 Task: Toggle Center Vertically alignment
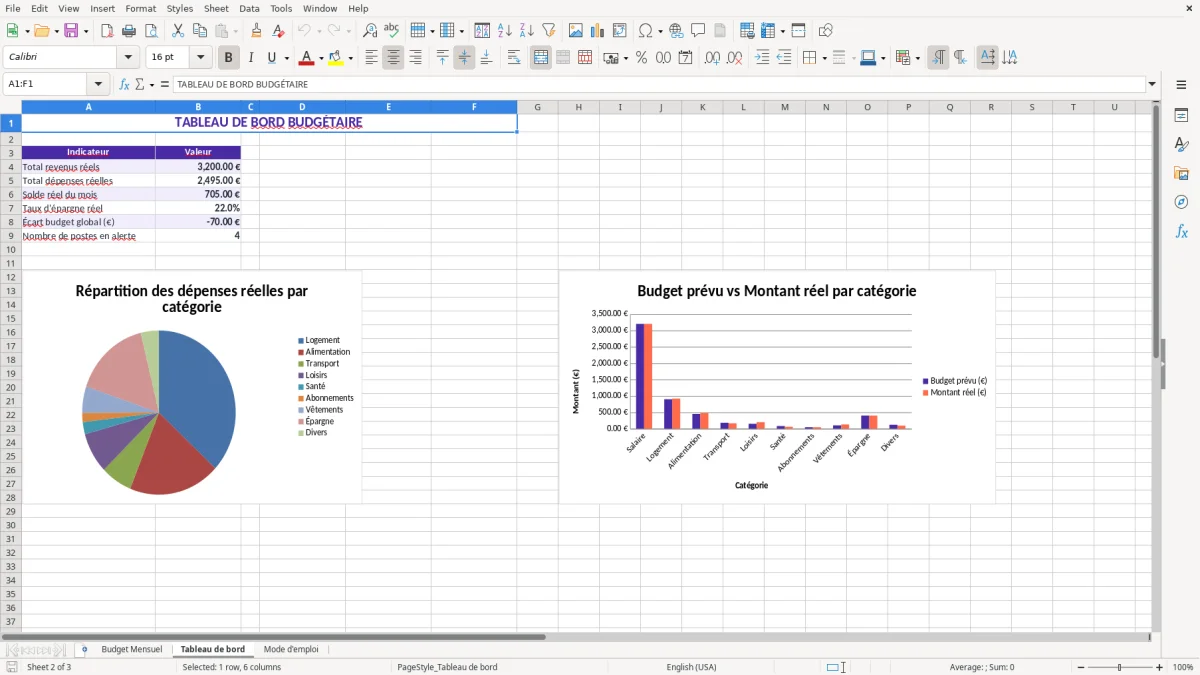point(464,58)
